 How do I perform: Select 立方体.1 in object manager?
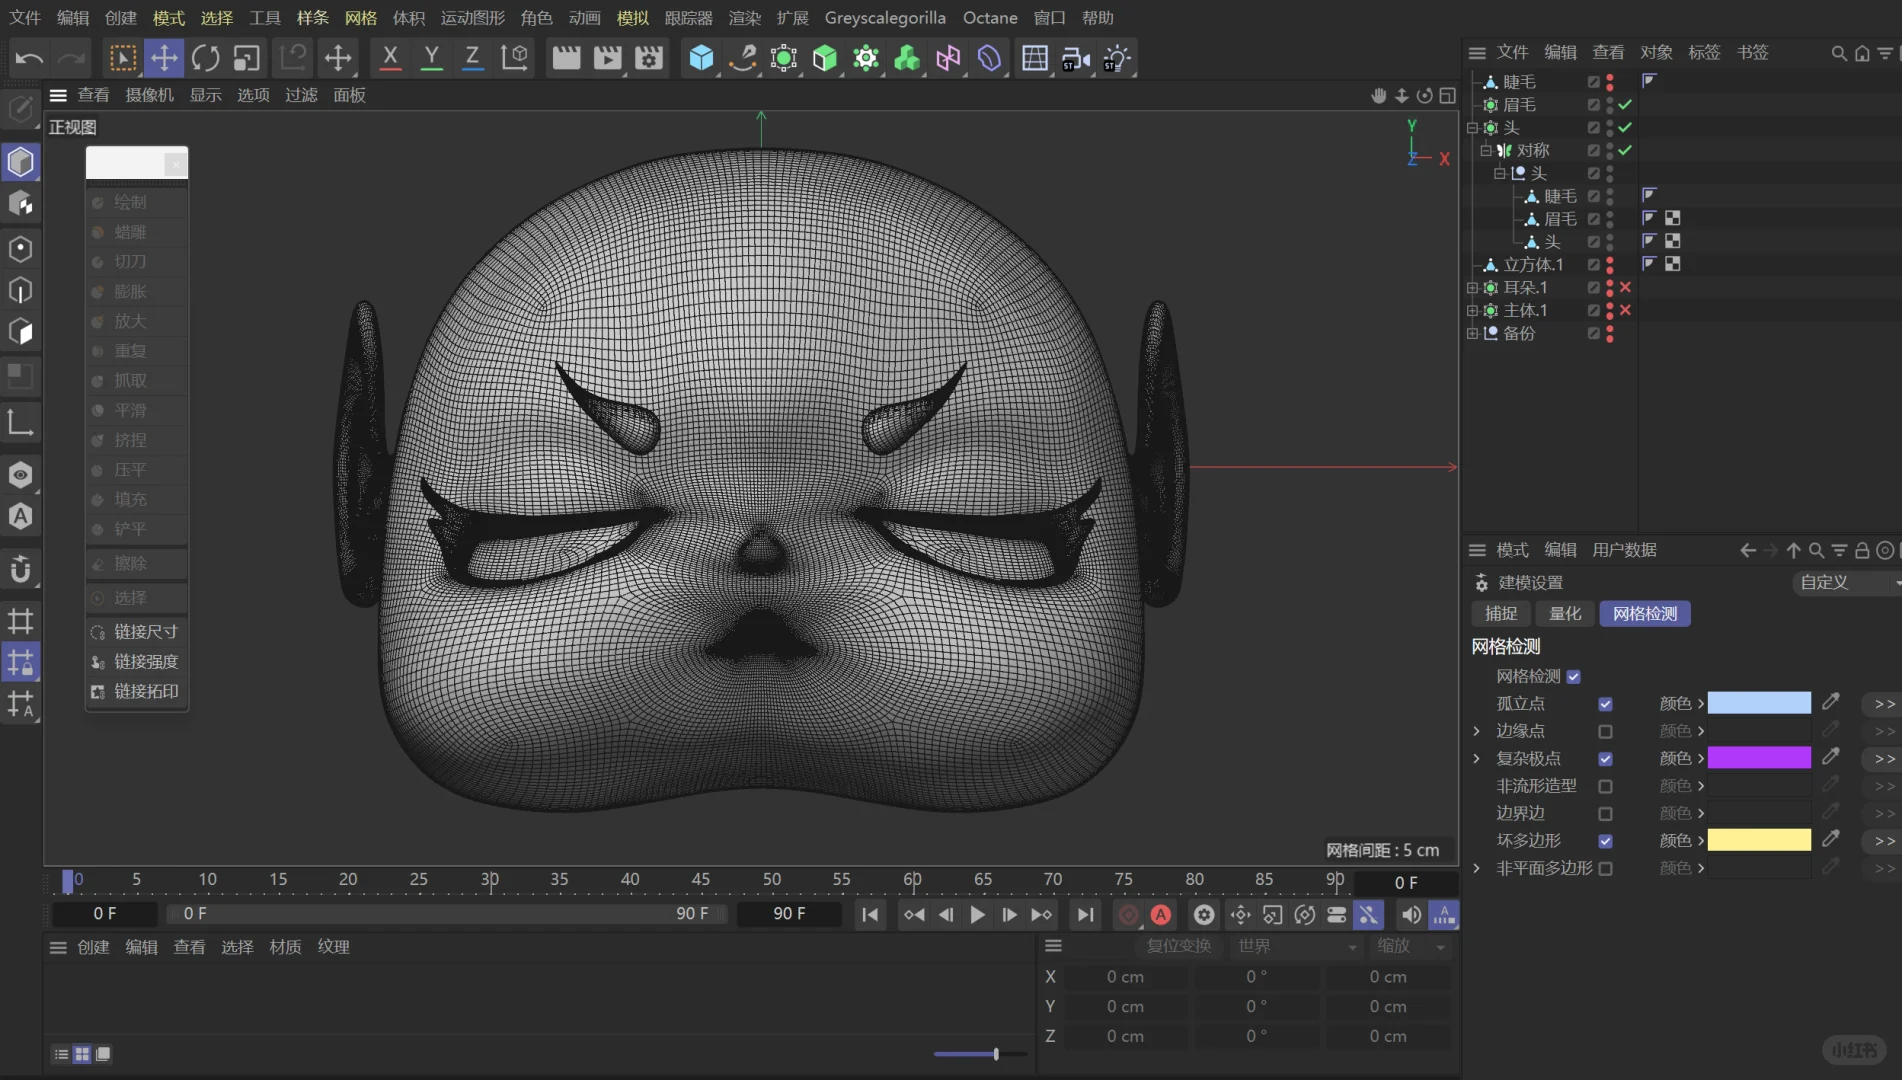1533,265
